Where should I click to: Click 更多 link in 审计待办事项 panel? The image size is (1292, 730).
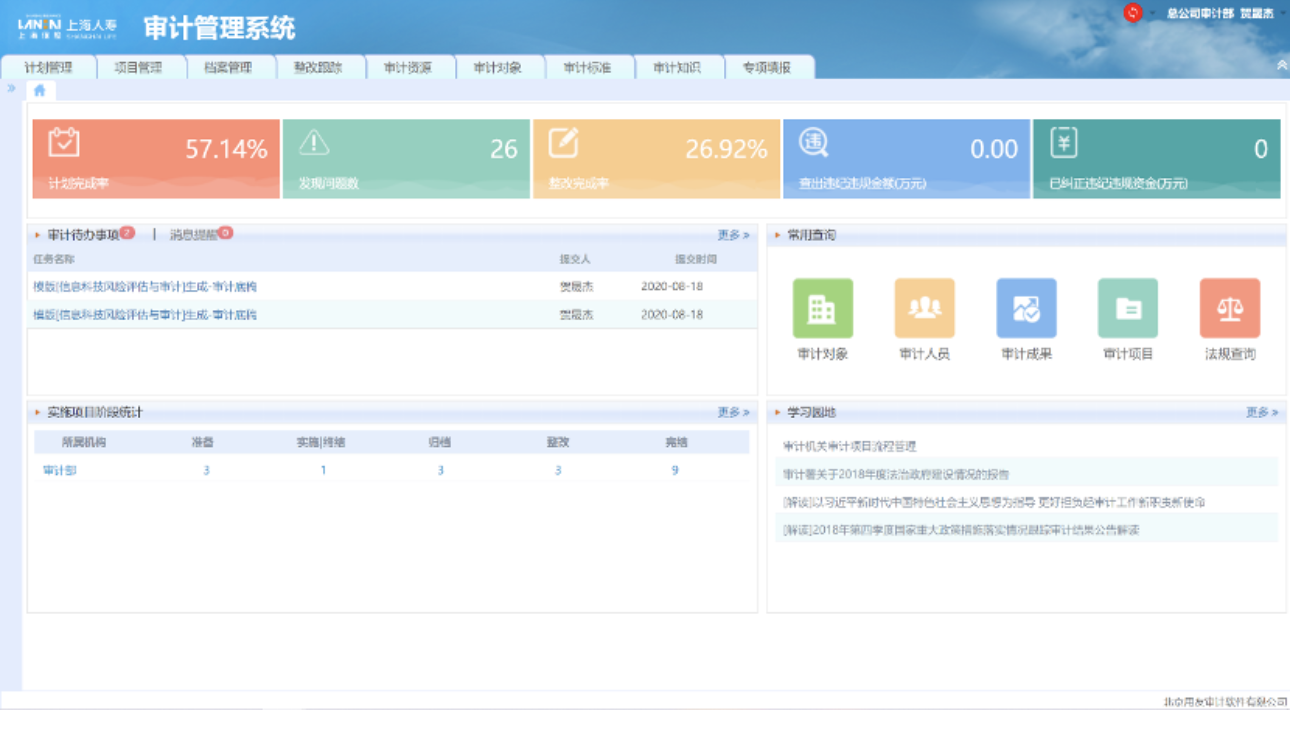pyautogui.click(x=732, y=235)
